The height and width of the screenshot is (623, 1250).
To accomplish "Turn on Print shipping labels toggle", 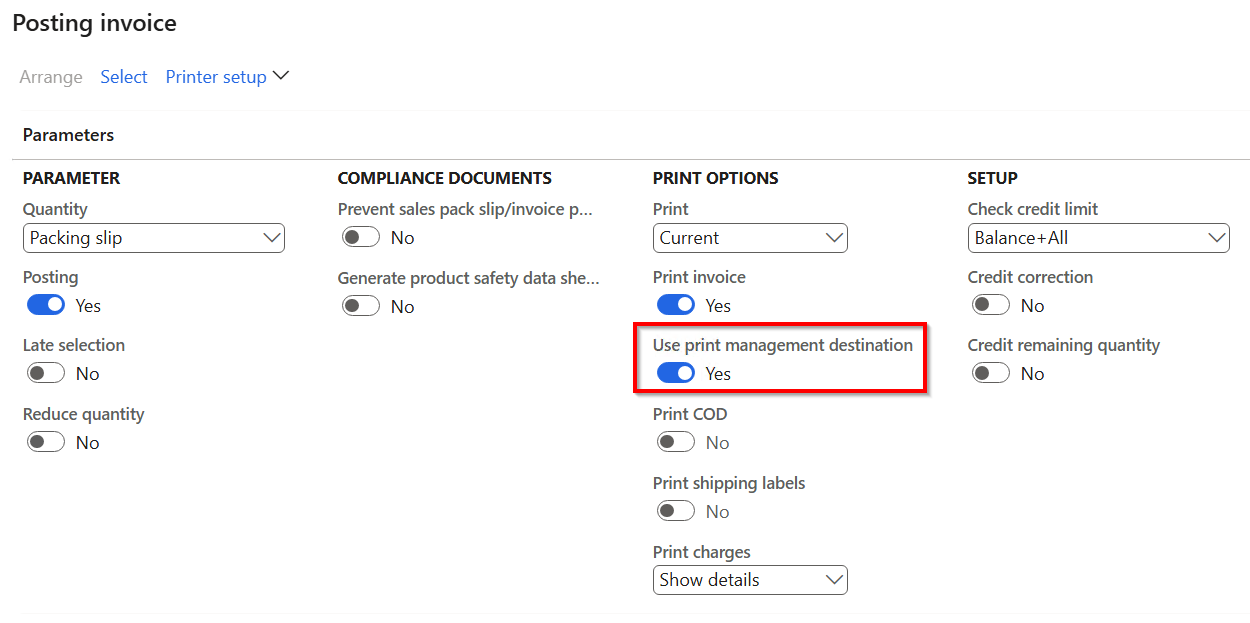I will click(x=676, y=511).
